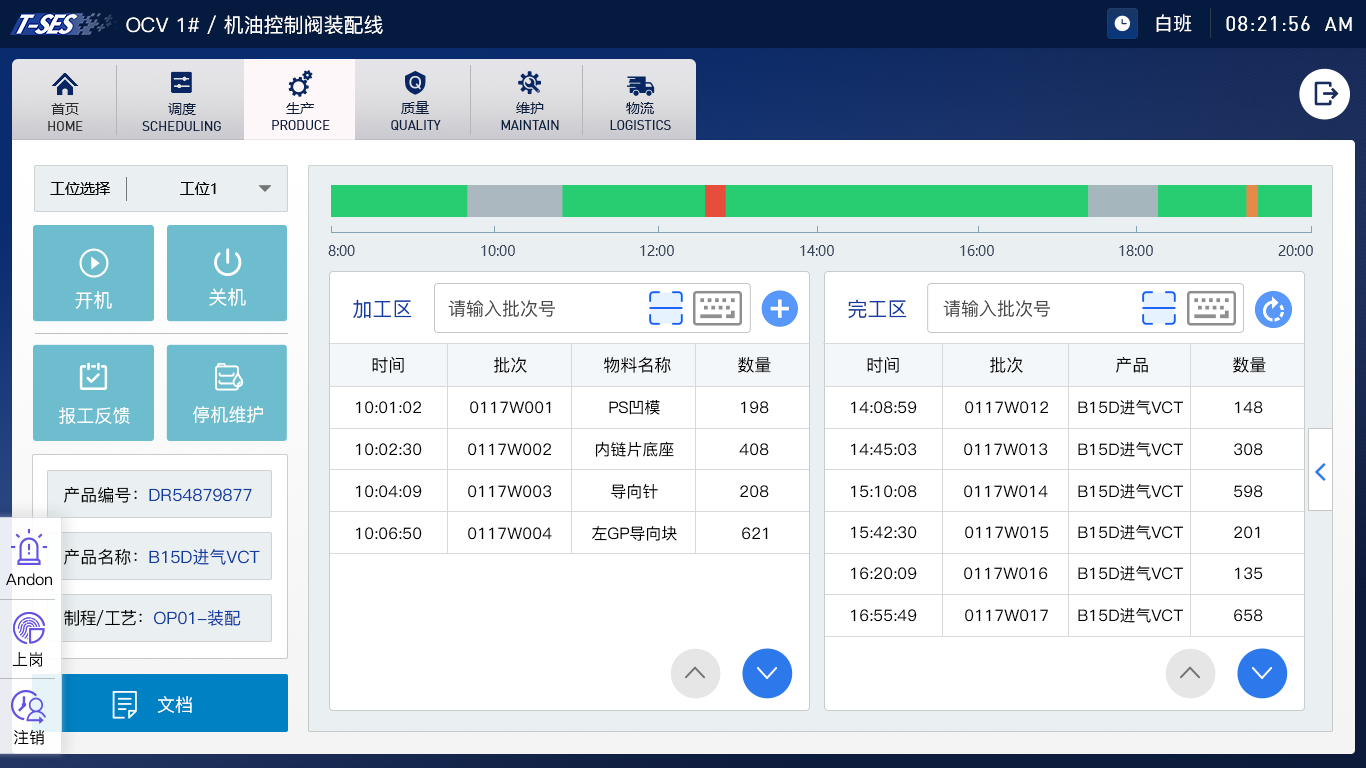Open the on-screen keyboard for 完工区 search
Viewport: 1366px width, 768px height.
(1211, 308)
